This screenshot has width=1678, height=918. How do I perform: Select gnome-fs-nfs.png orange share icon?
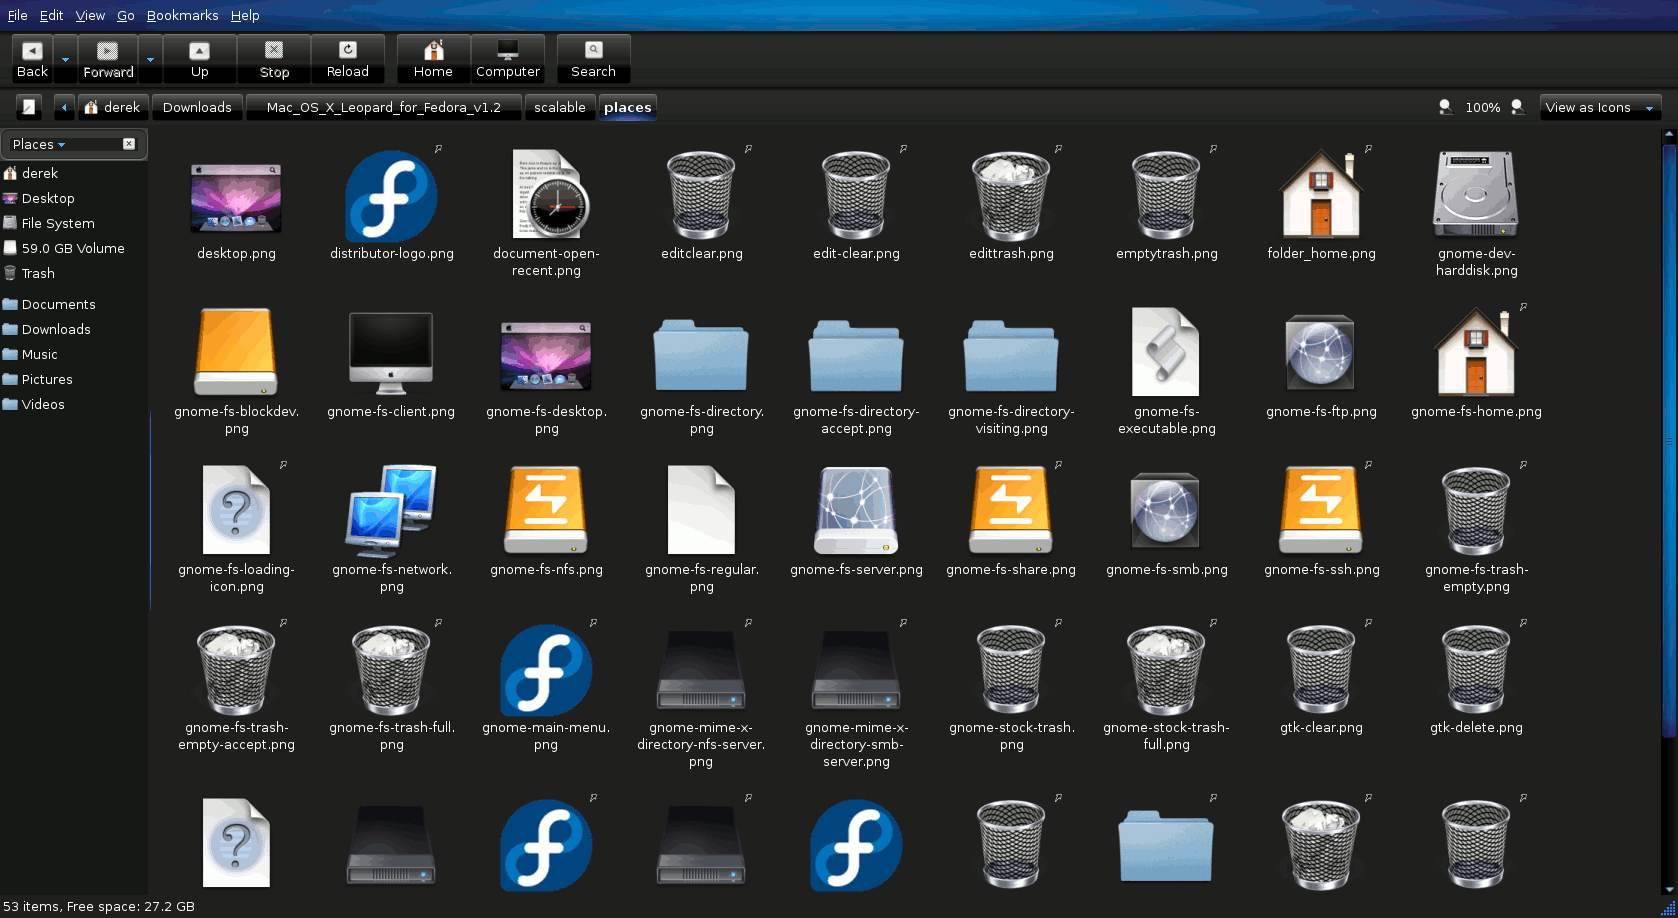[547, 510]
